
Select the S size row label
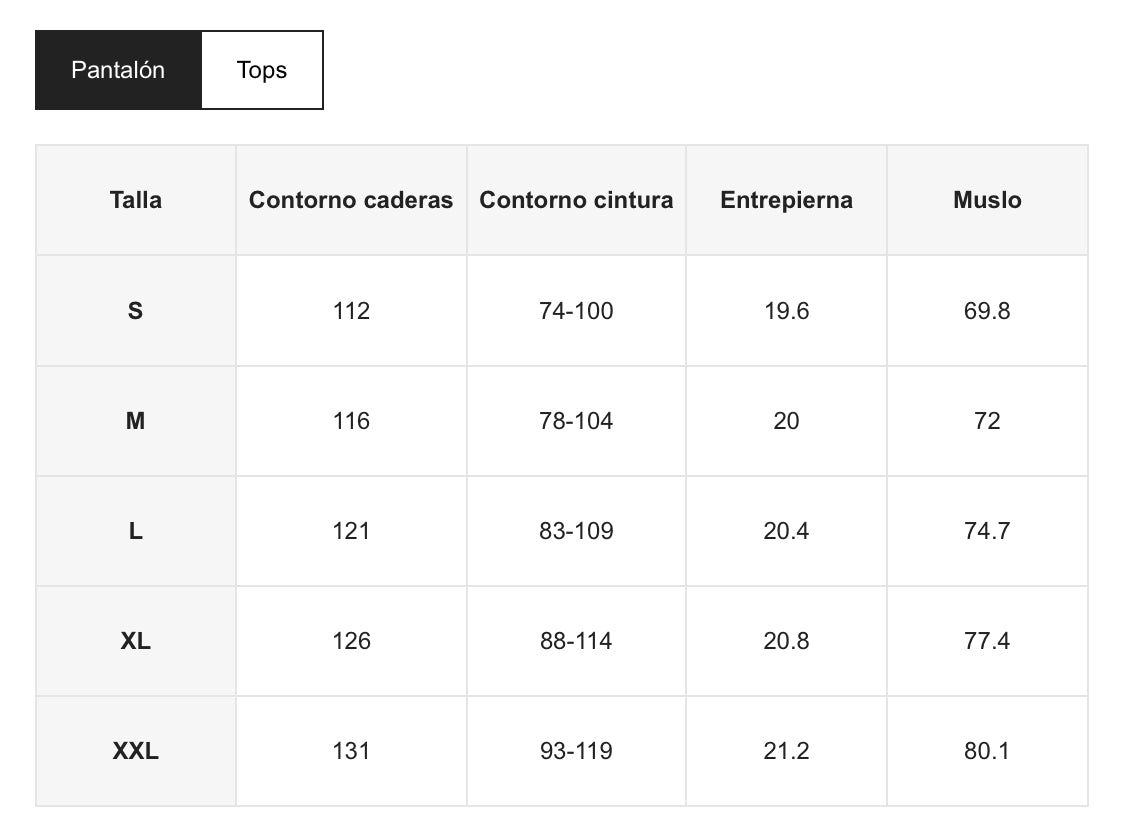point(136,311)
